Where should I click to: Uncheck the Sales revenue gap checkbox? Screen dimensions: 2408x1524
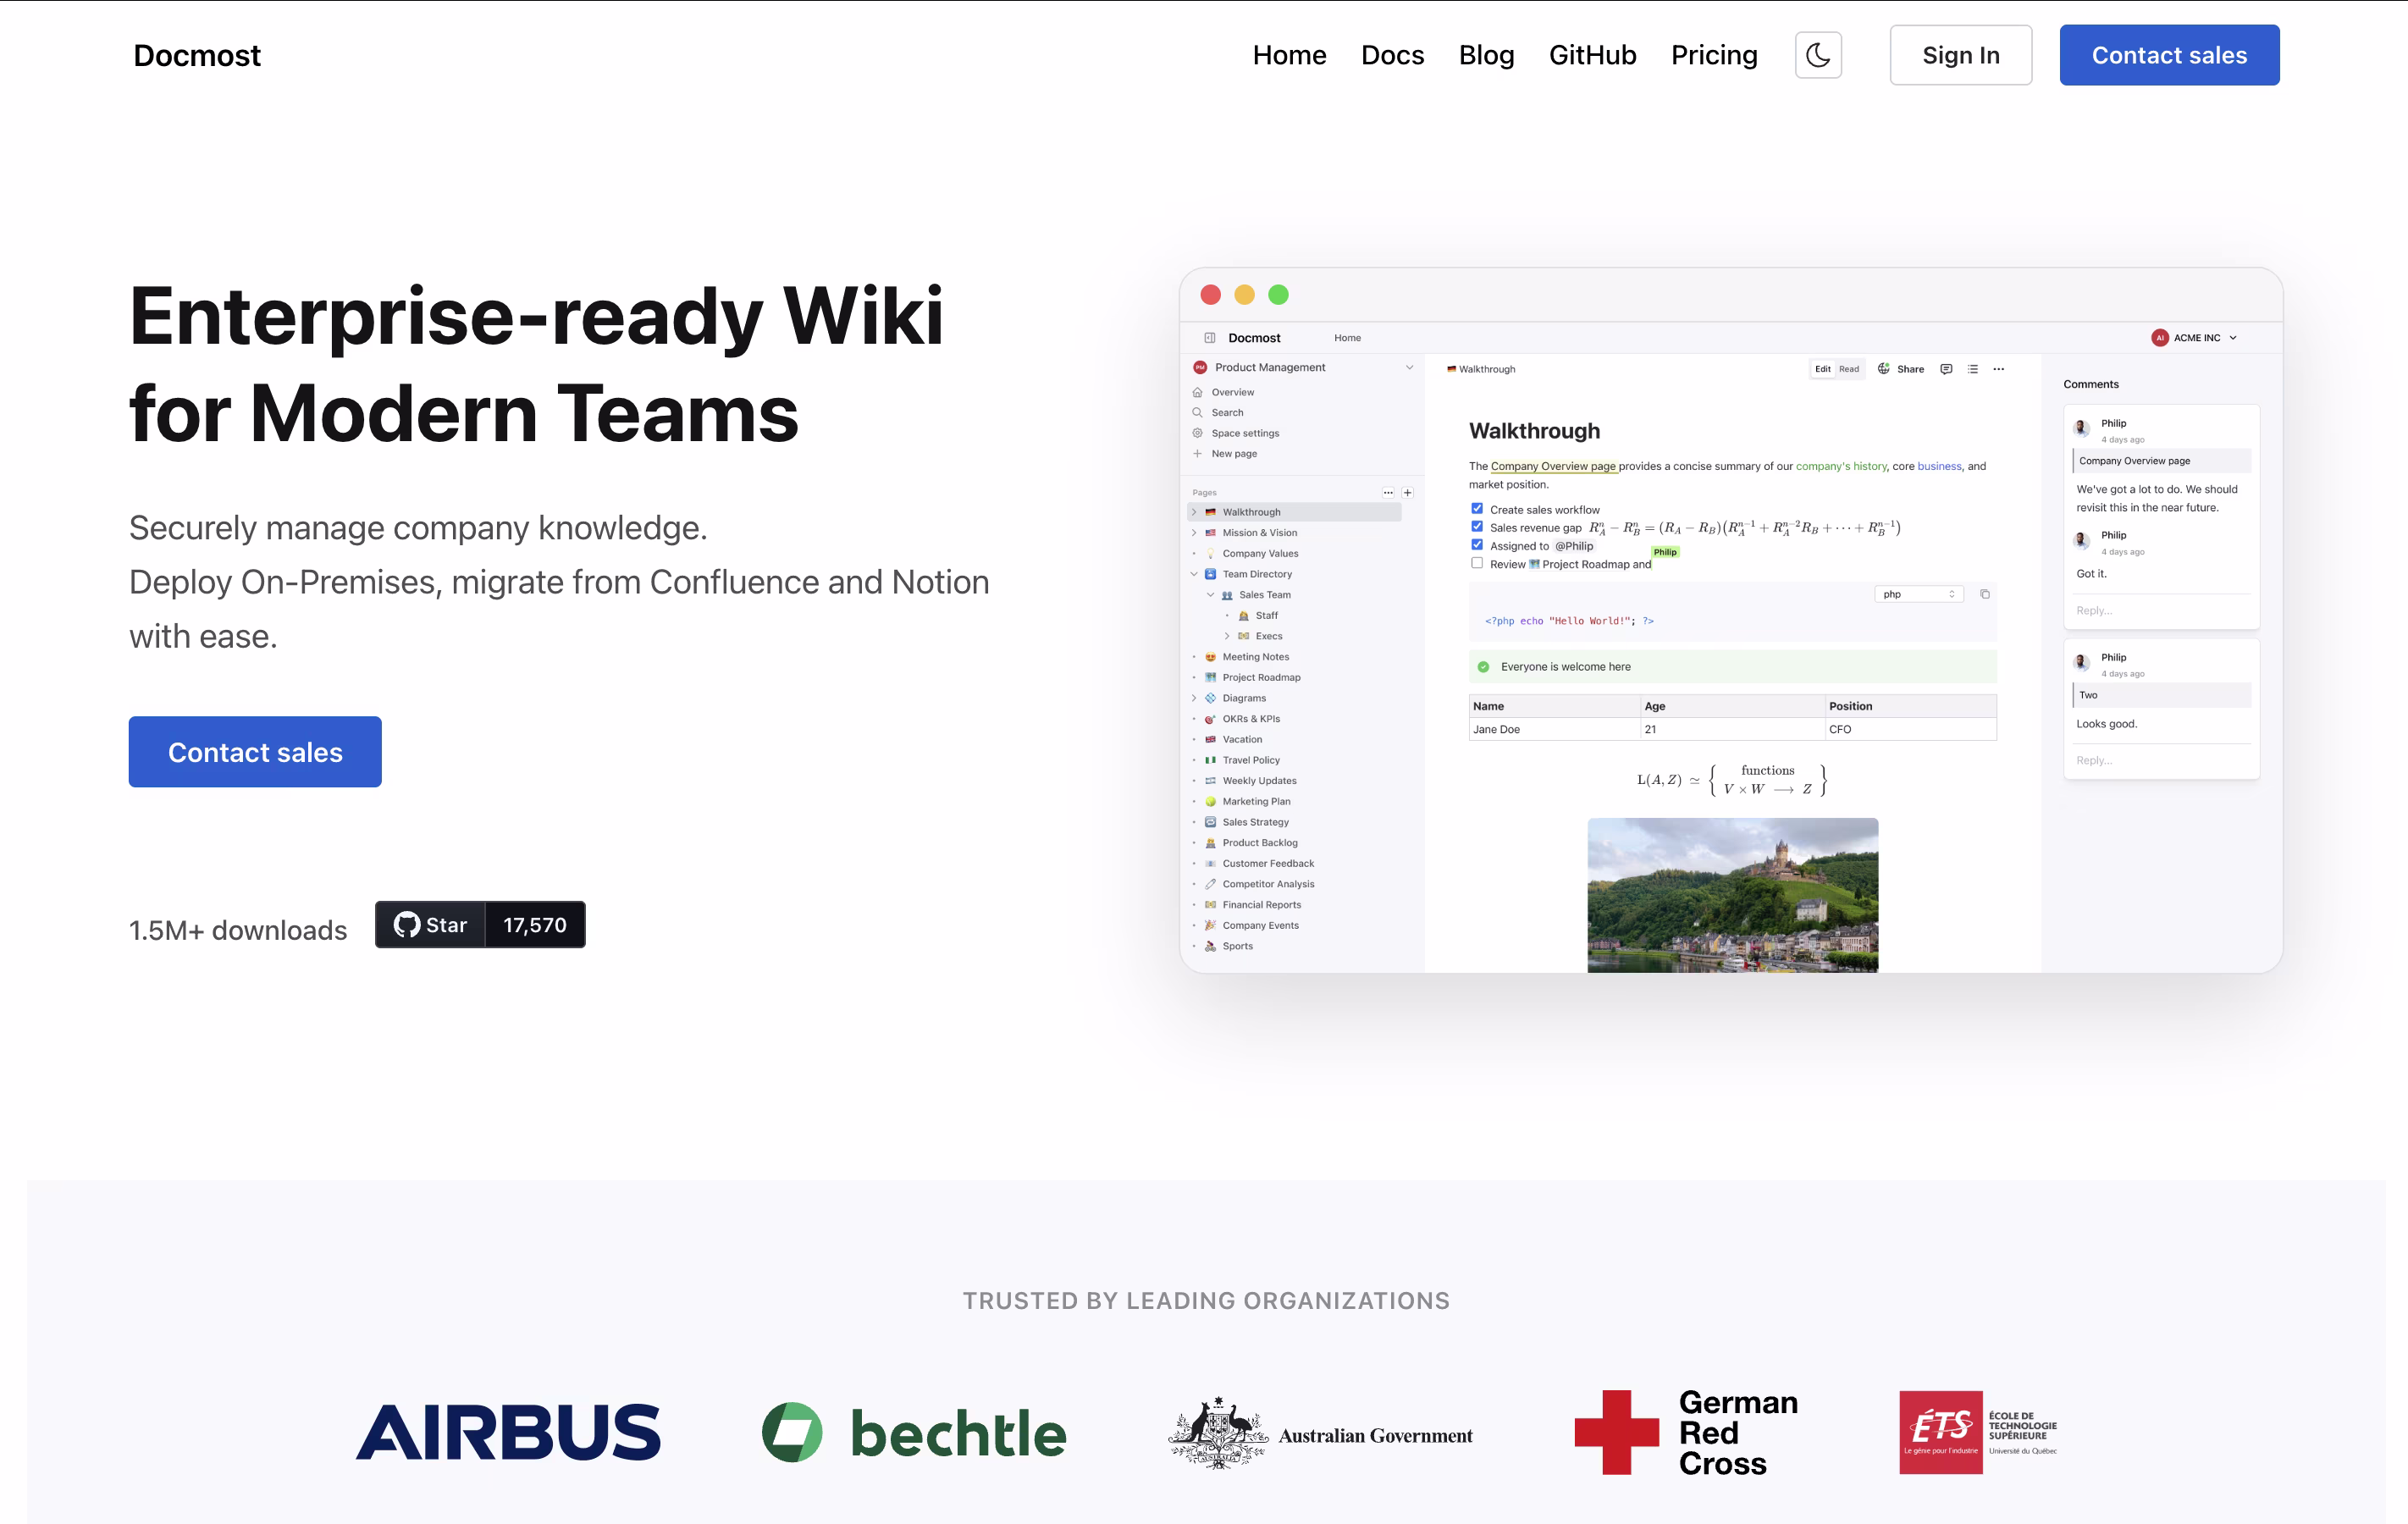tap(1477, 527)
